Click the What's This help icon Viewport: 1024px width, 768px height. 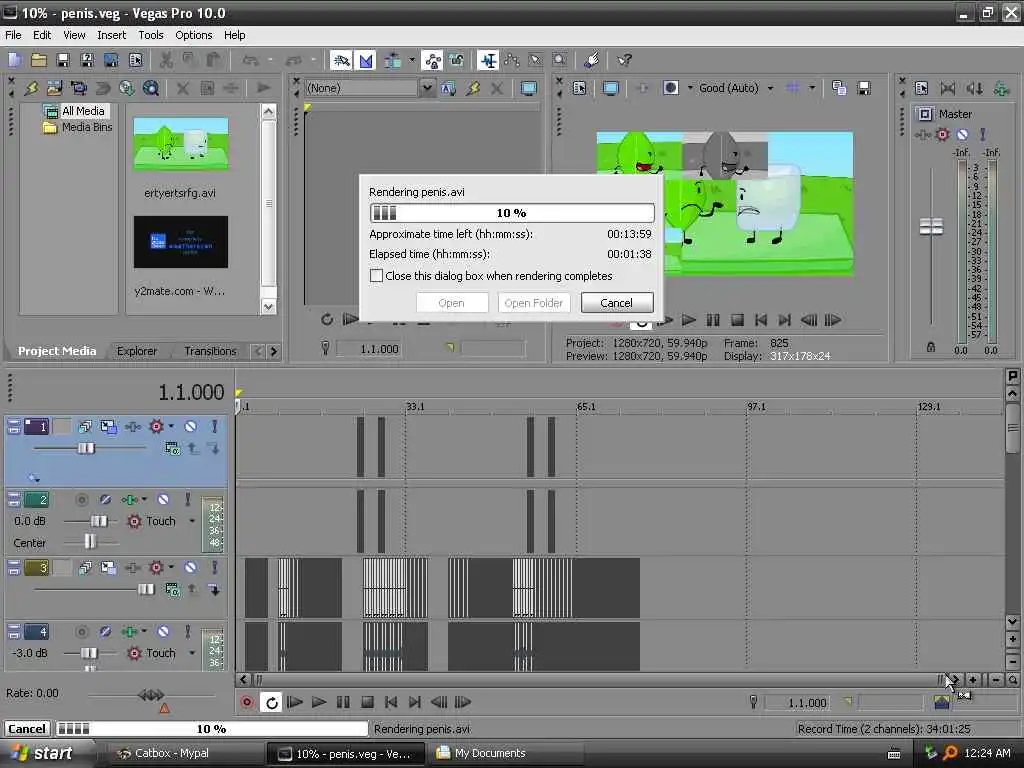(x=624, y=61)
